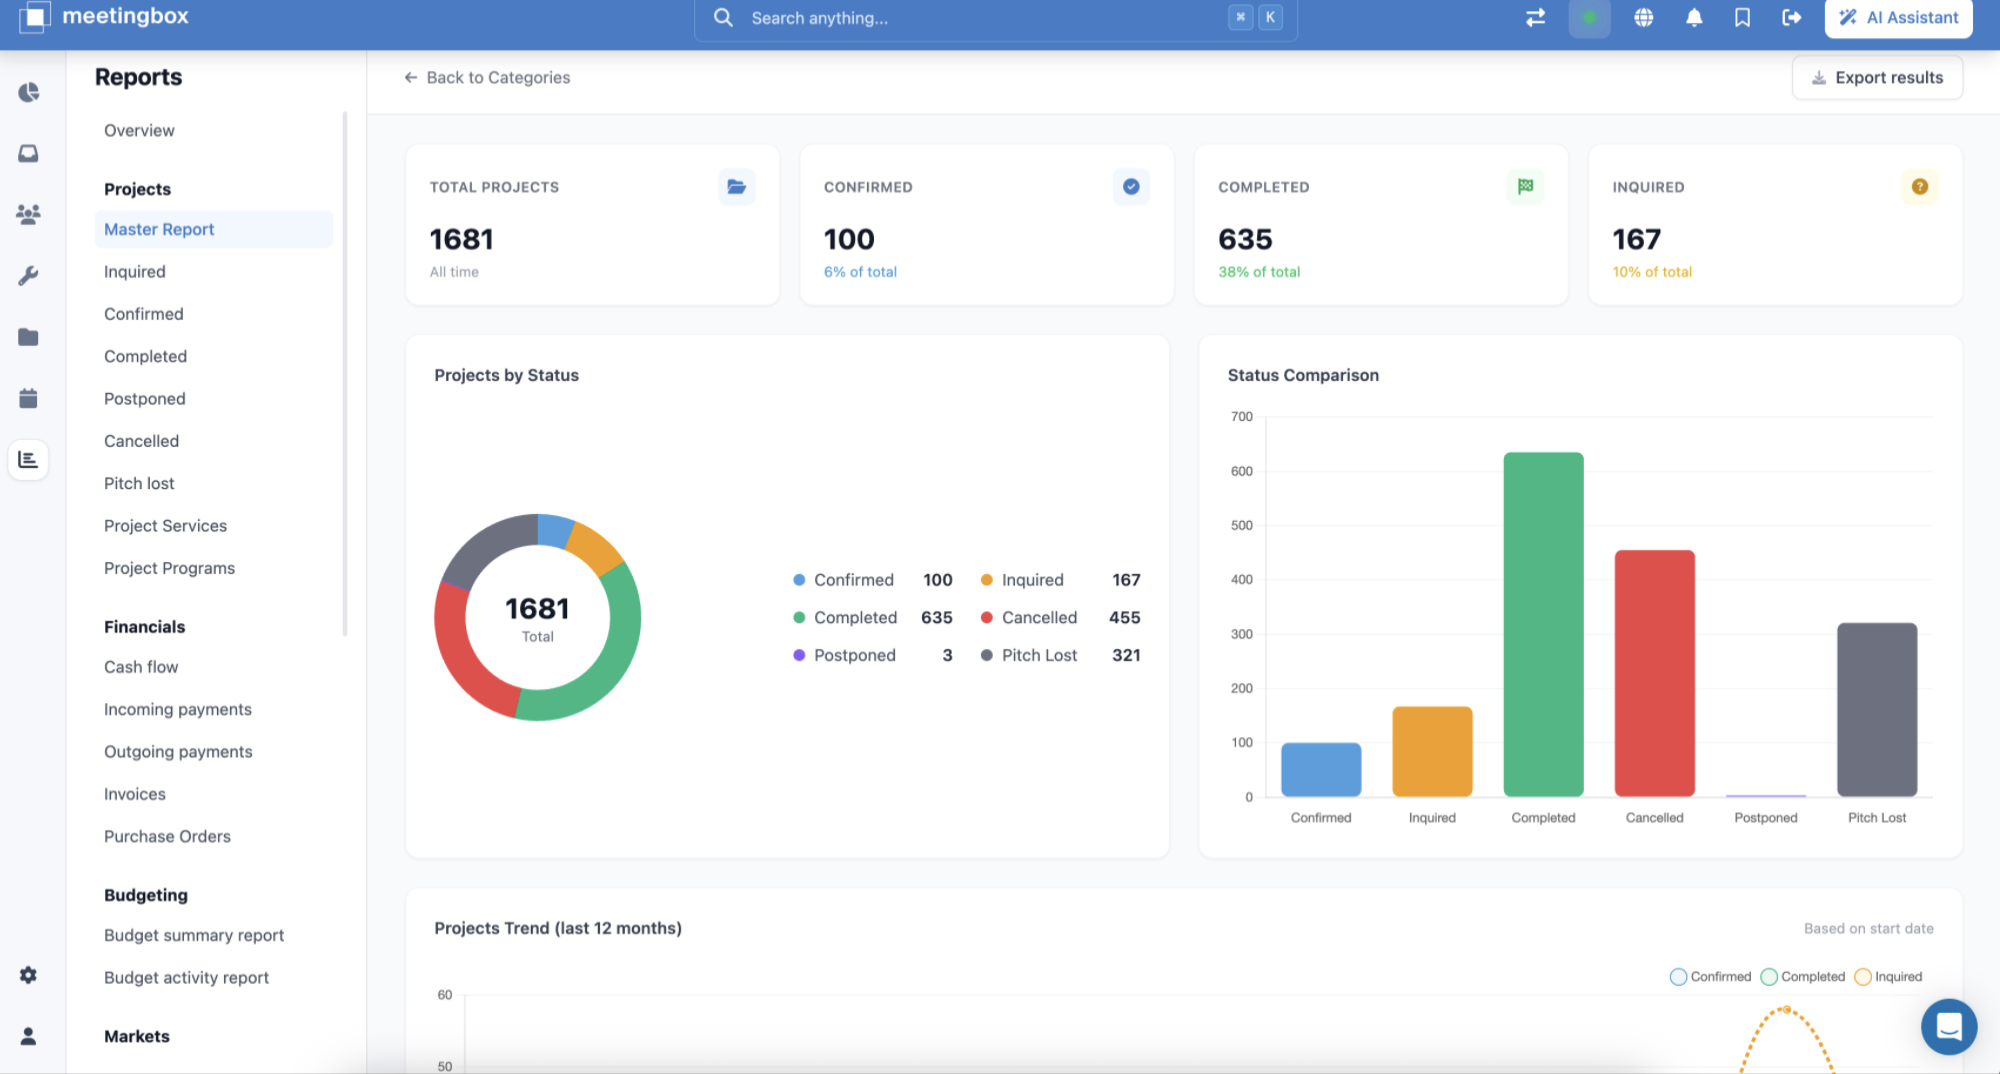Click the Cancelled legend entry in donut legend
Image resolution: width=2000 pixels, height=1074 pixels.
[1061, 618]
